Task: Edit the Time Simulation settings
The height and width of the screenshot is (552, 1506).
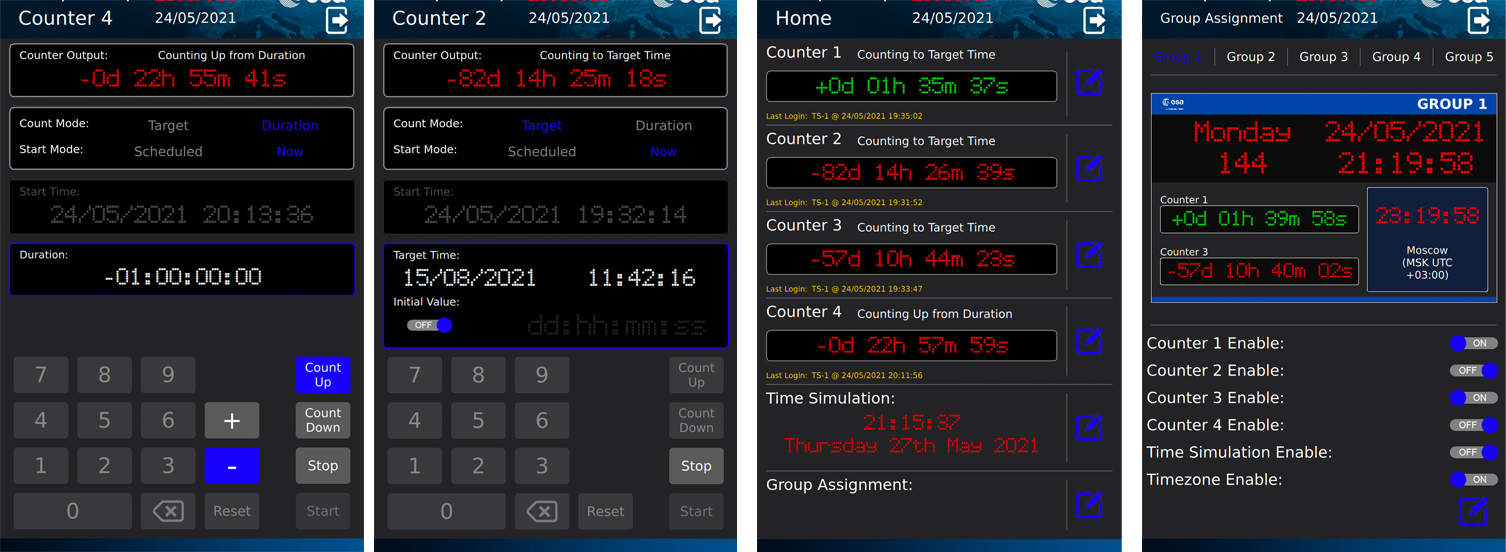Action: (x=1088, y=428)
